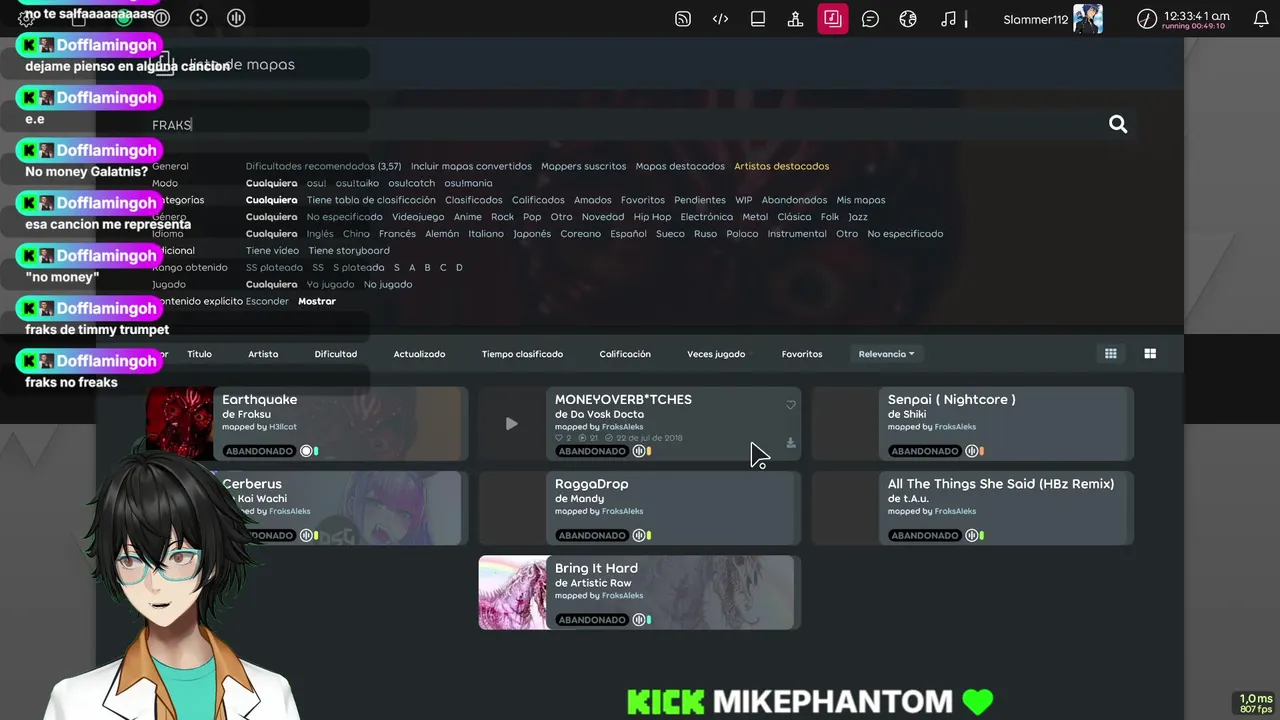This screenshot has height=720, width=1280.
Task: Sort results by Dificultad
Action: pyautogui.click(x=336, y=354)
